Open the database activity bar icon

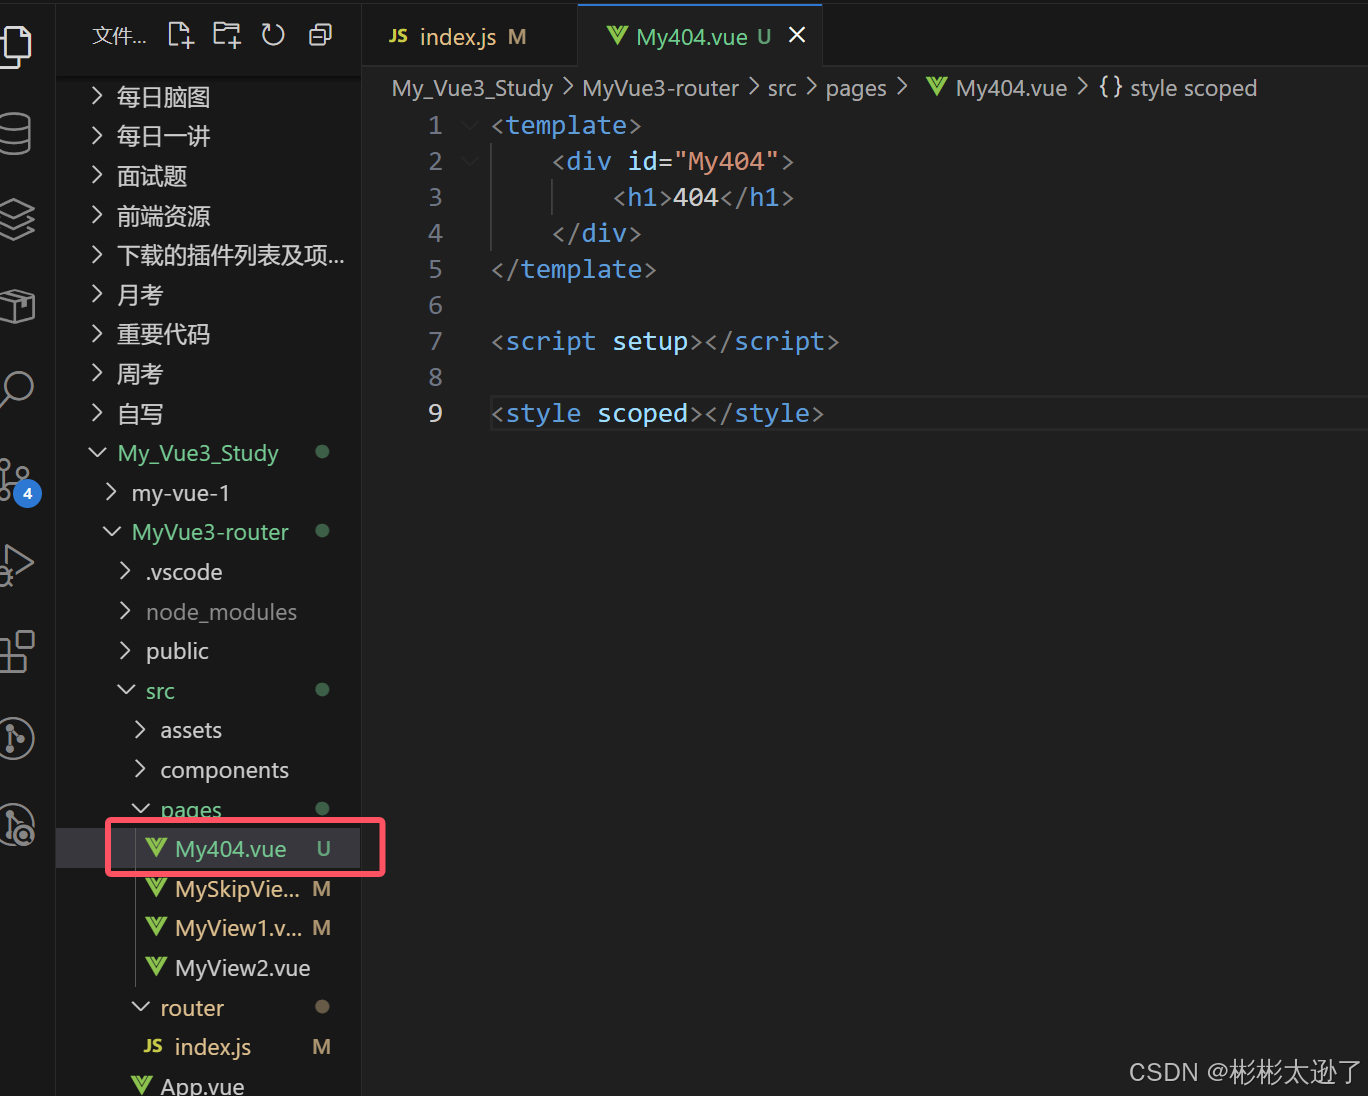(15, 133)
